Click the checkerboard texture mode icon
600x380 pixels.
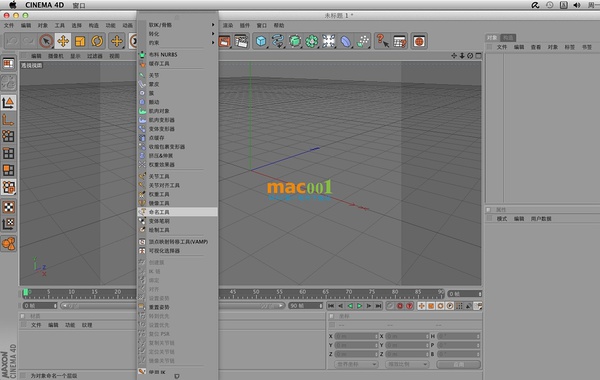8,207
